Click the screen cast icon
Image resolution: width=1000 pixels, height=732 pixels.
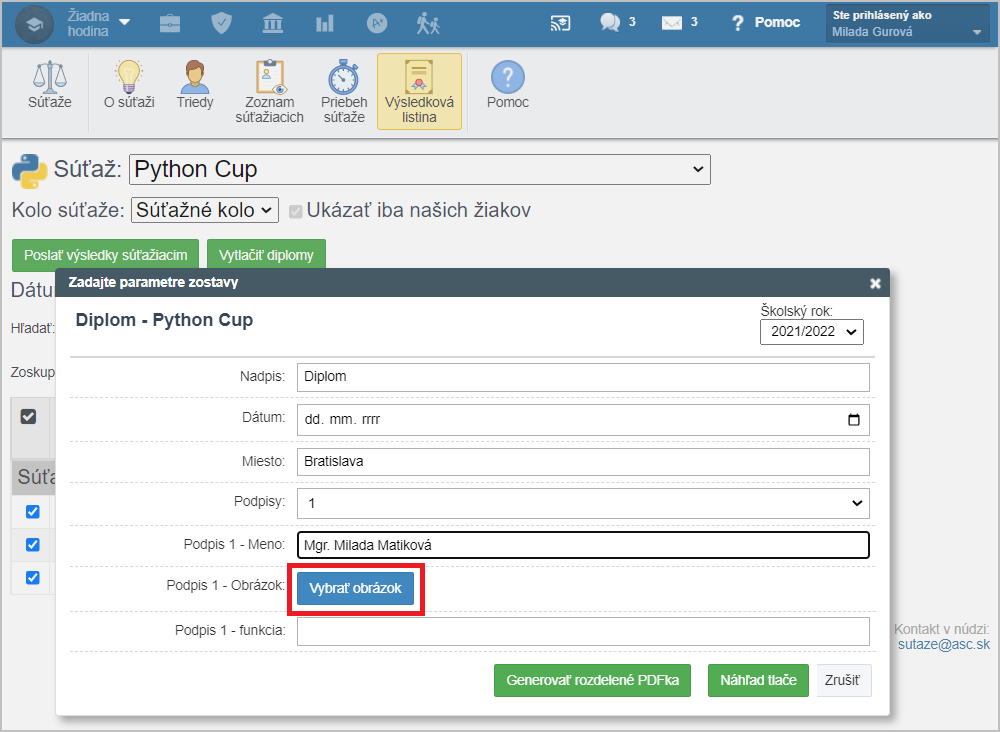click(x=560, y=24)
